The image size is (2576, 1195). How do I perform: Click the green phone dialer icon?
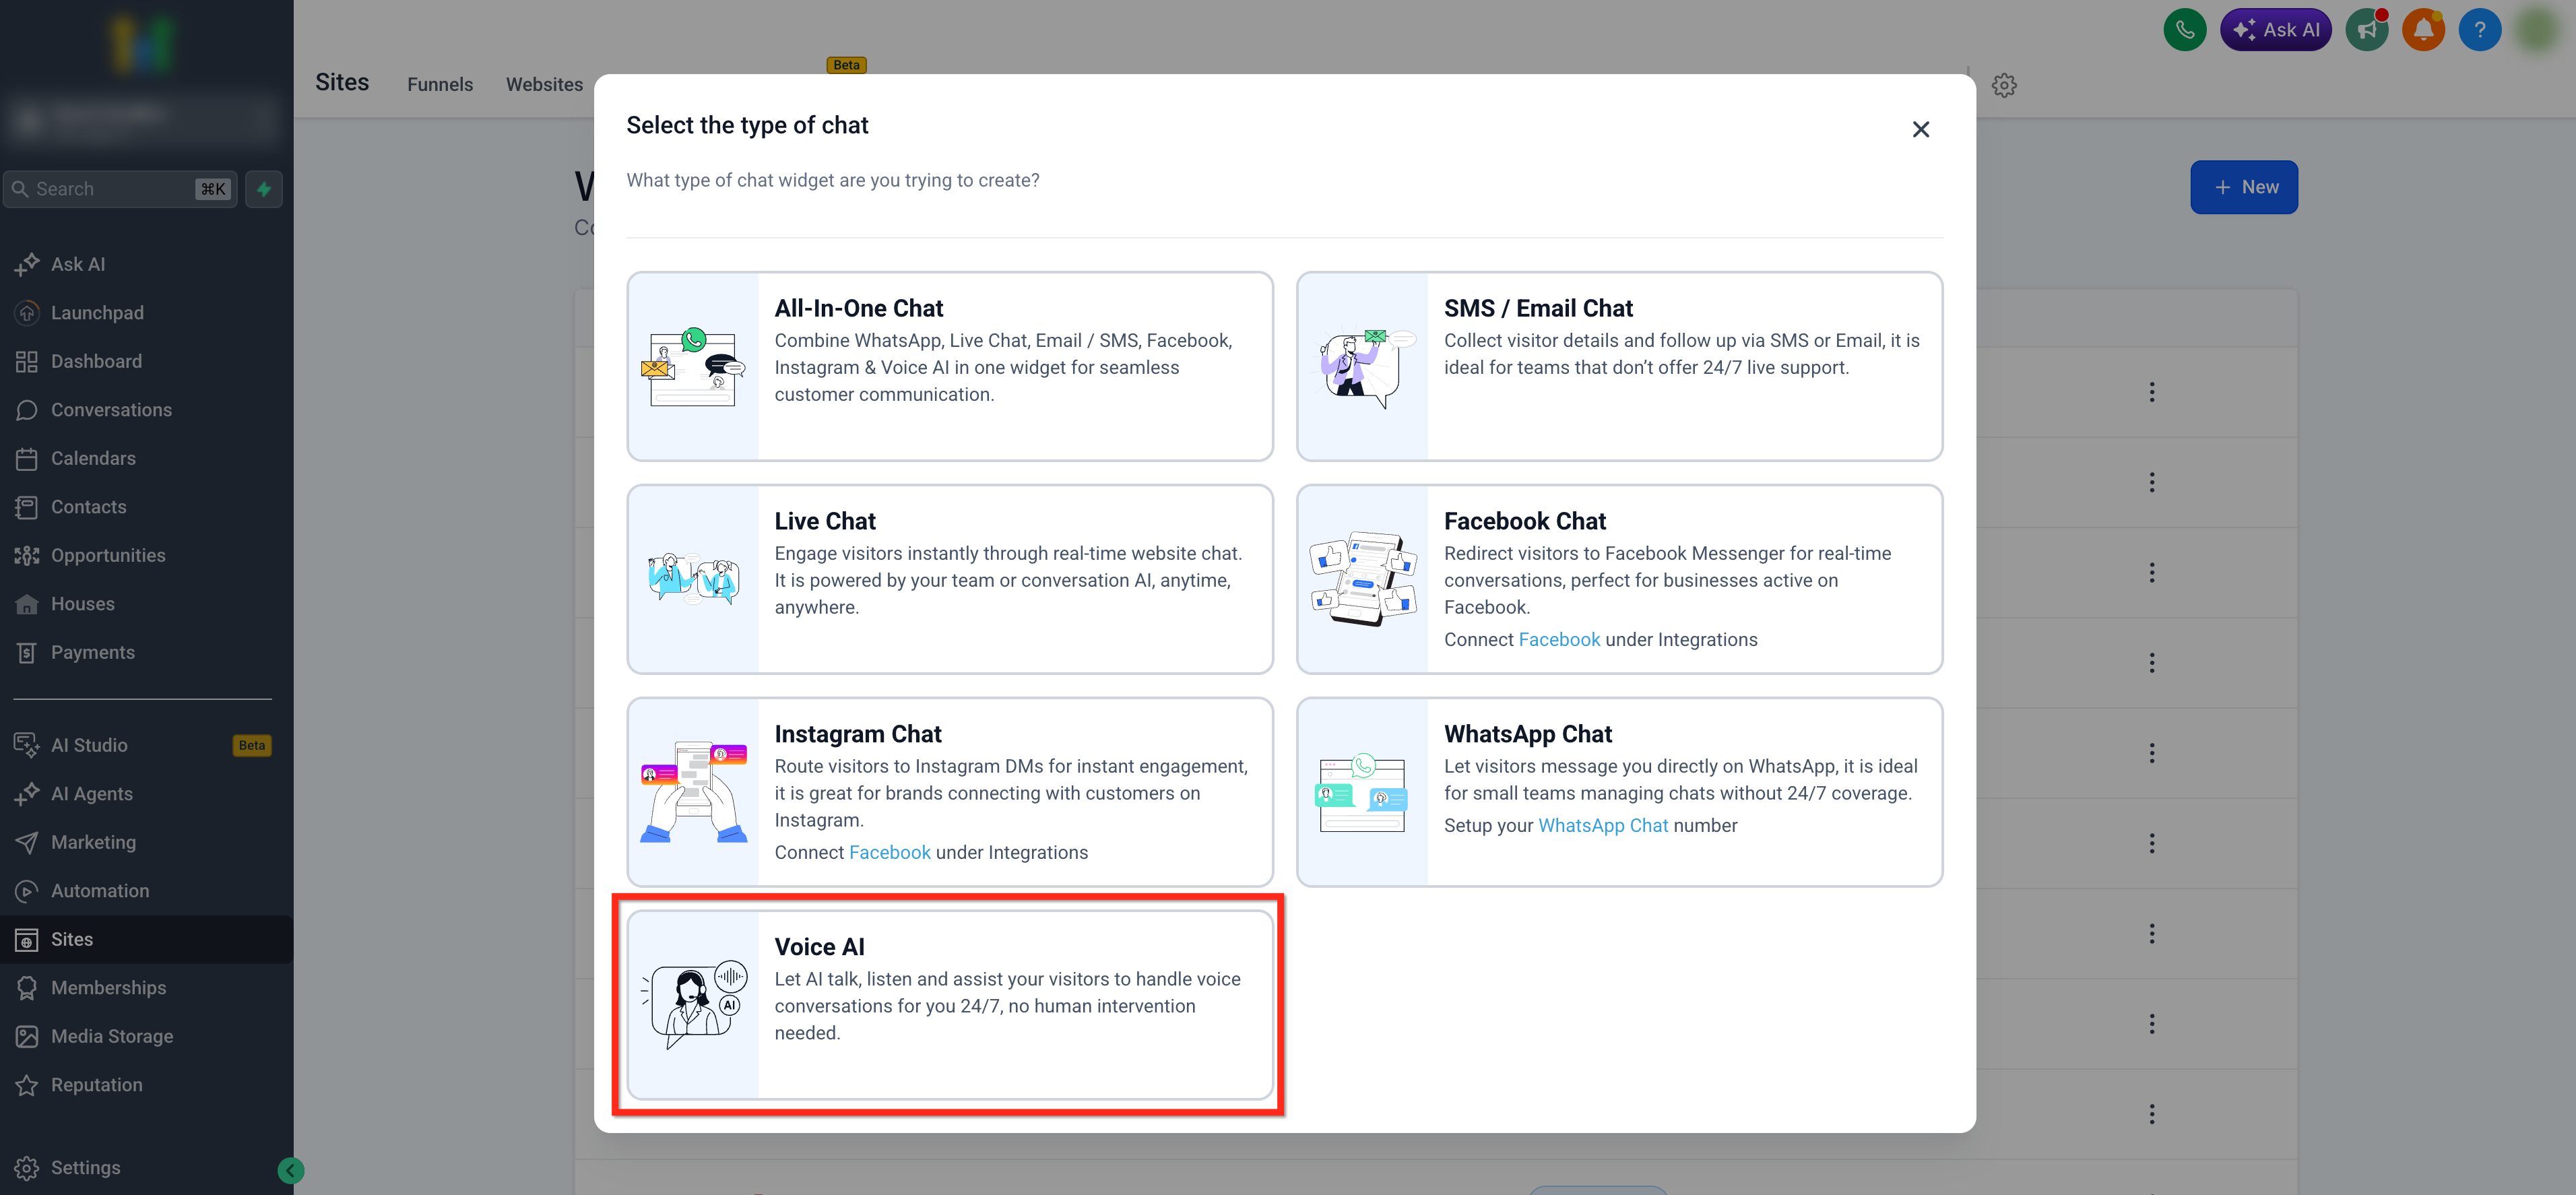click(x=2184, y=30)
